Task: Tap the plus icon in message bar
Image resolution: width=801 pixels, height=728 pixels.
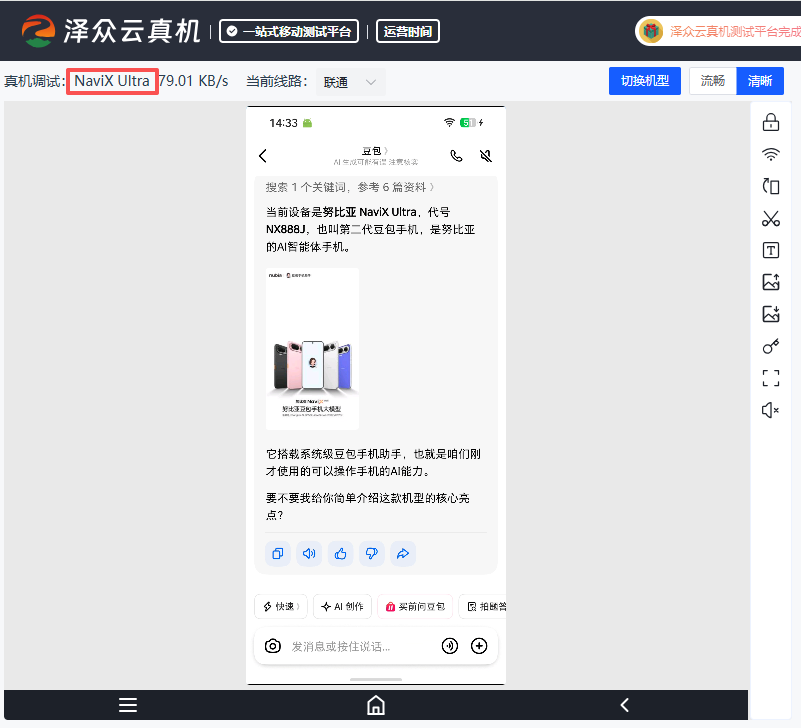Action: coord(479,646)
